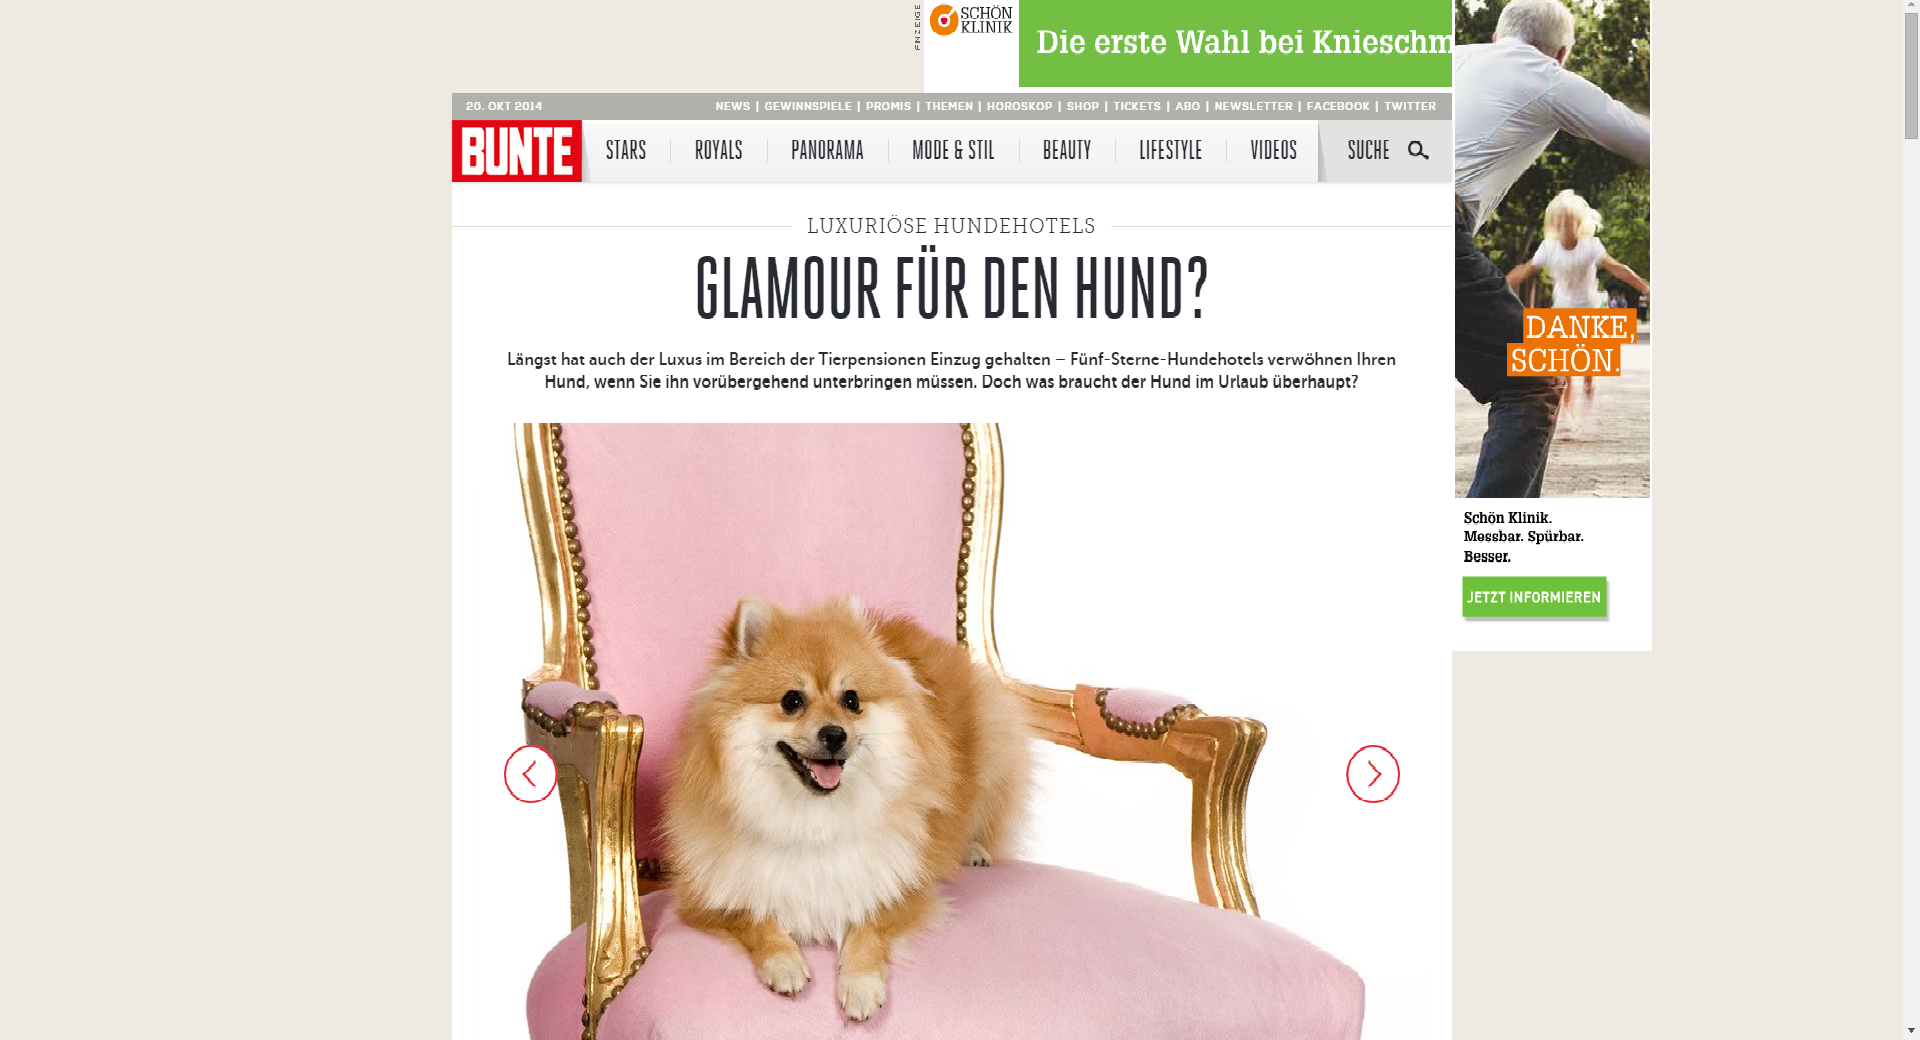Click the Schön Klinik logo in banner
1920x1040 pixels.
[x=971, y=20]
